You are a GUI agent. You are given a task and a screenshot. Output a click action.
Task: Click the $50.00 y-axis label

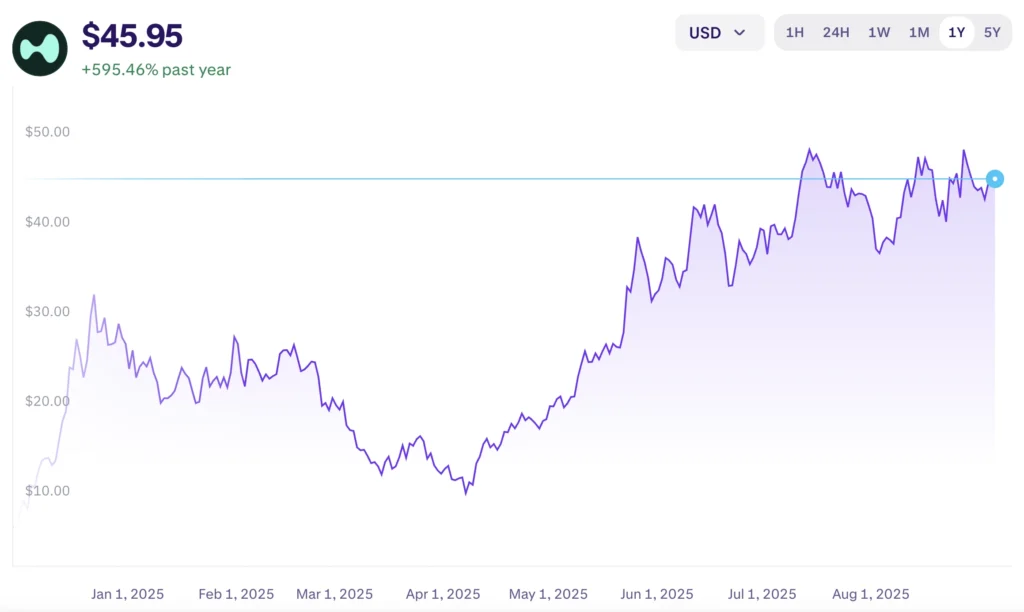[47, 132]
